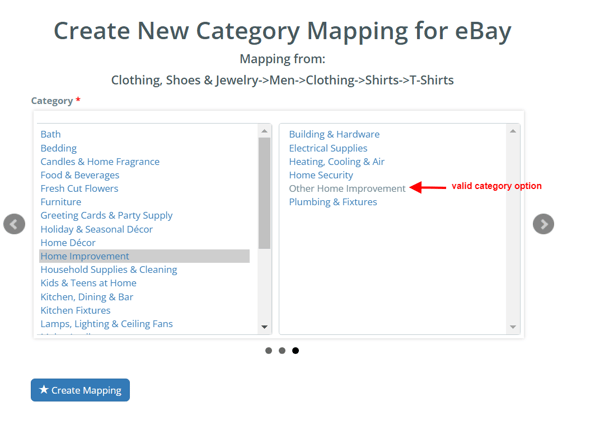Screen dimensions: 595x430
Task: Select the Furniture category
Action: click(61, 202)
